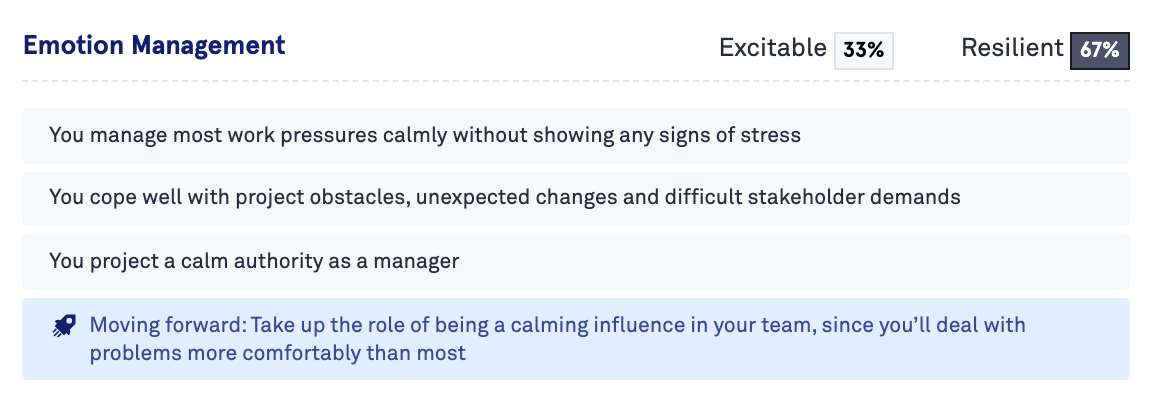Click the 33% Excitable score badge
The width and height of the screenshot is (1152, 418).
[x=863, y=49]
